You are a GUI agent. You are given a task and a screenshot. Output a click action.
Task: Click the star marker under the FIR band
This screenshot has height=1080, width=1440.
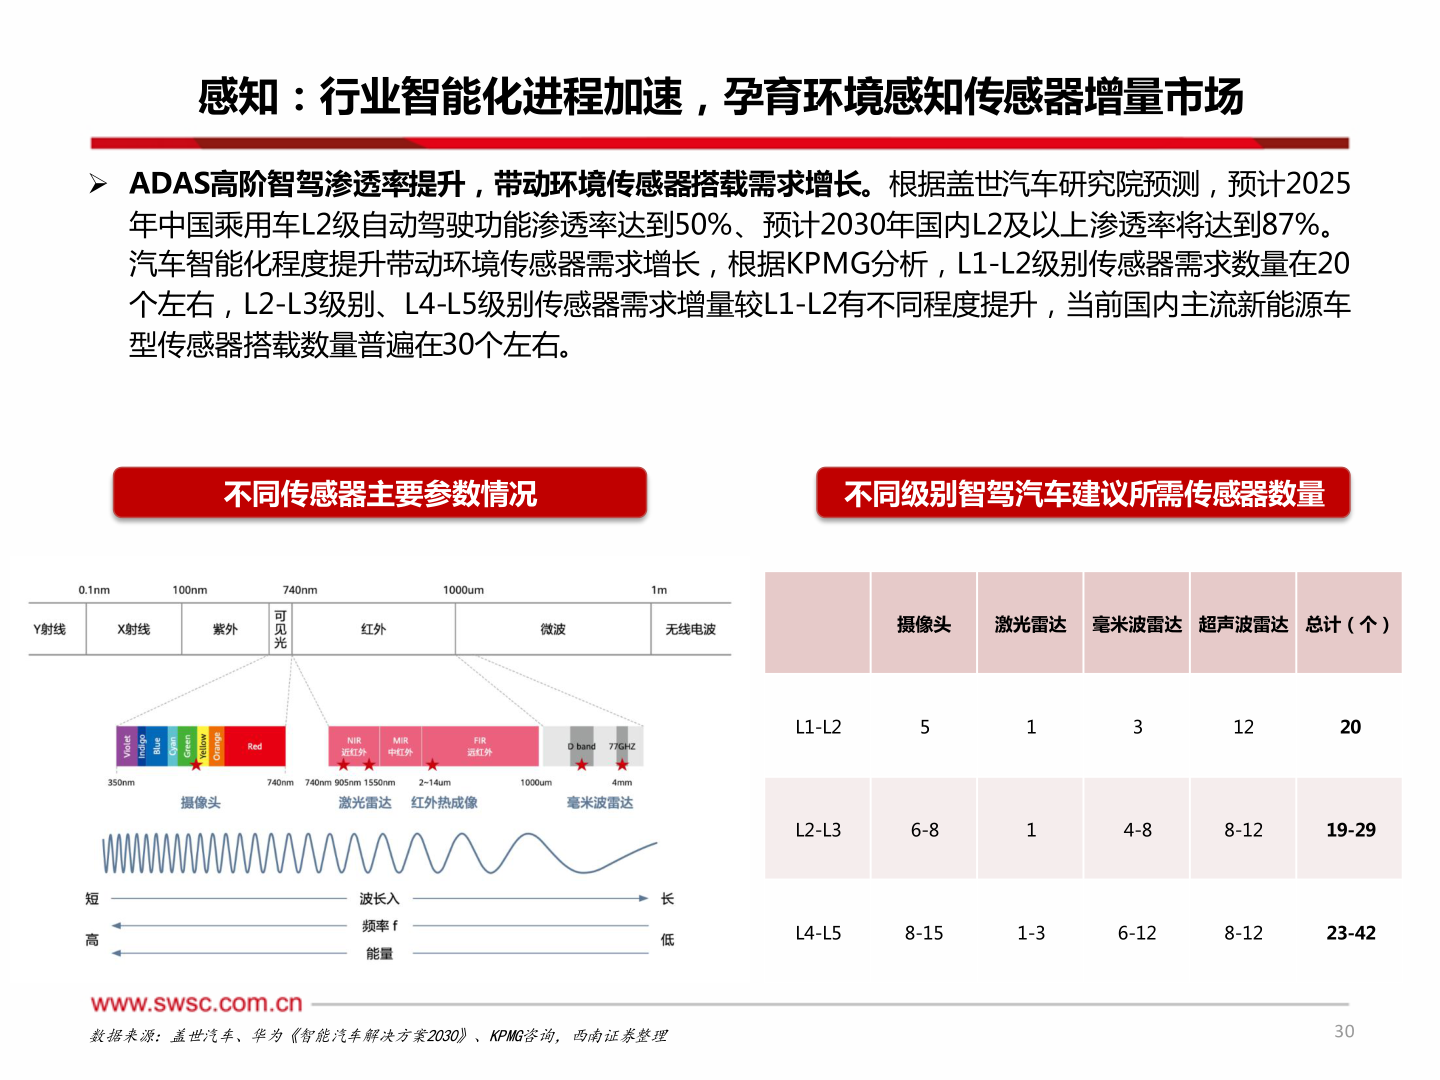(432, 763)
